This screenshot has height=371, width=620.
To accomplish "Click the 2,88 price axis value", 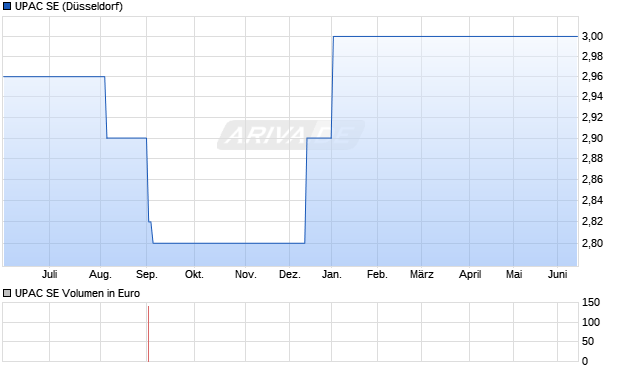I will point(593,159).
